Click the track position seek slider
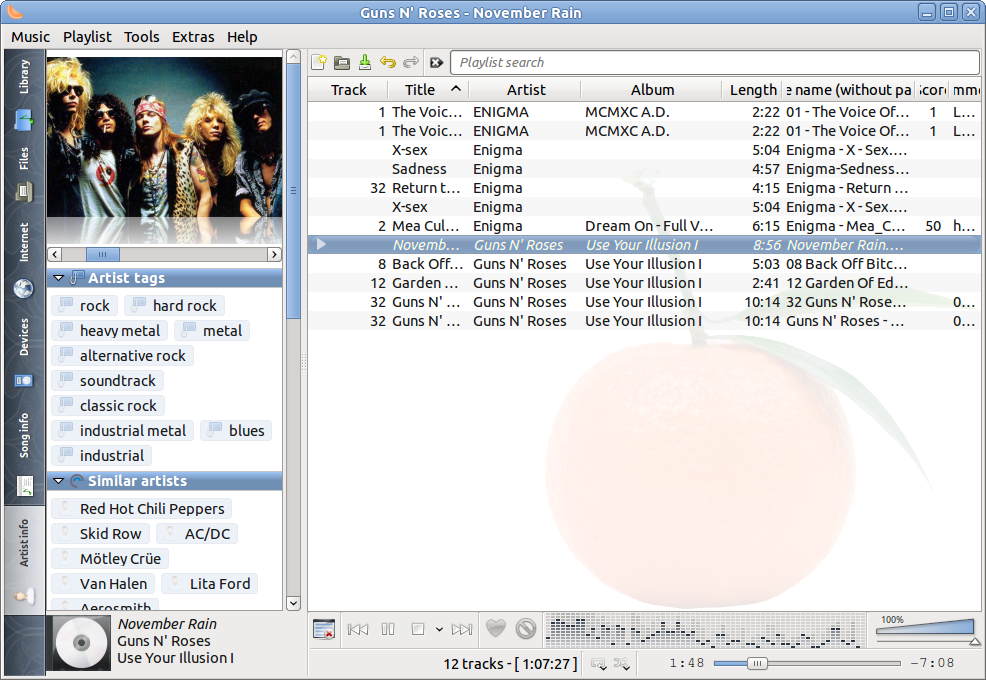986x680 pixels. (x=807, y=663)
